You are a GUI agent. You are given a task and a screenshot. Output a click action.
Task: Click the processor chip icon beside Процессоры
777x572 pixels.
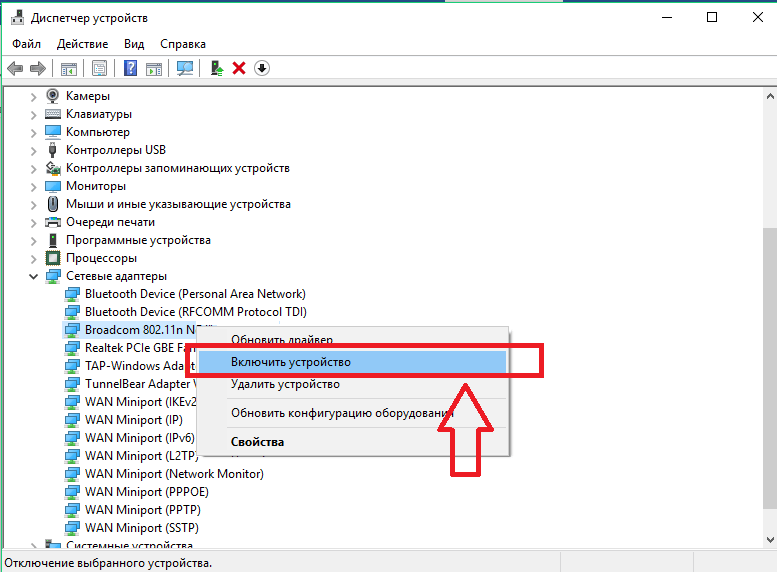[x=53, y=258]
